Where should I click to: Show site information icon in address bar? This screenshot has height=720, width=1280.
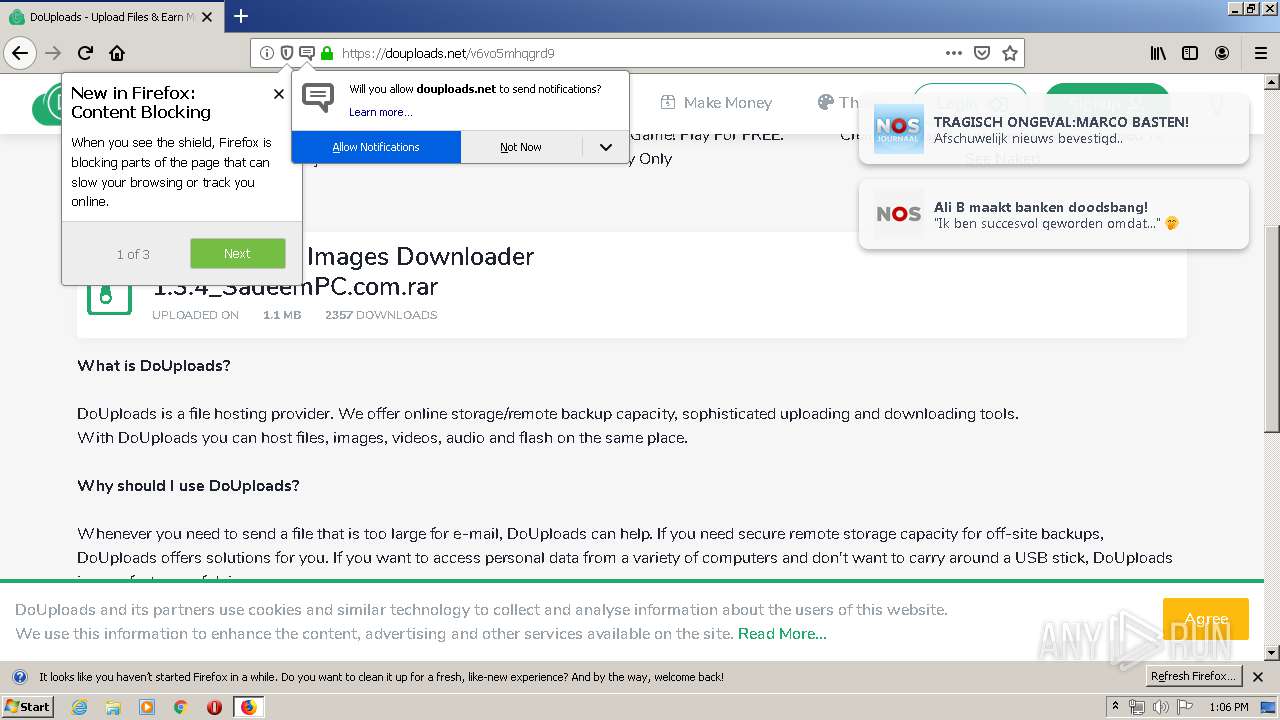[x=267, y=53]
